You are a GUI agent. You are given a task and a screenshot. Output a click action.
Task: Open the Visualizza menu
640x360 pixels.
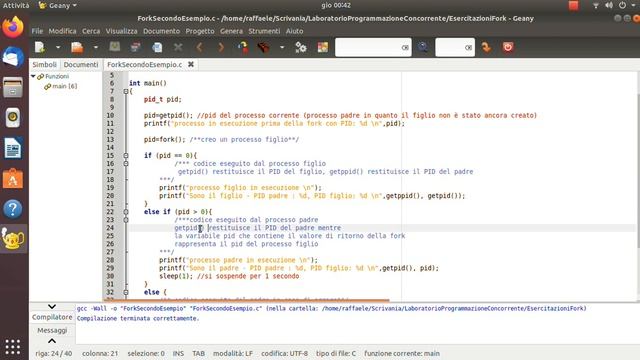[x=122, y=31]
